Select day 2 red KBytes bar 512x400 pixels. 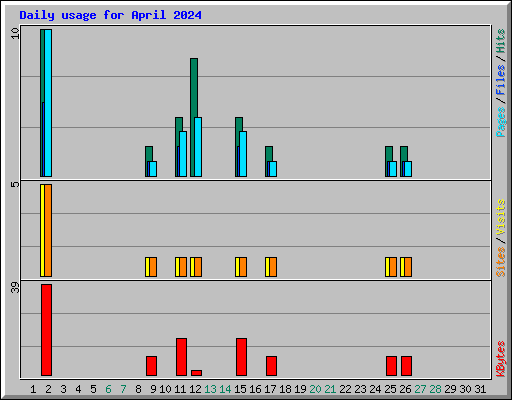pos(46,330)
